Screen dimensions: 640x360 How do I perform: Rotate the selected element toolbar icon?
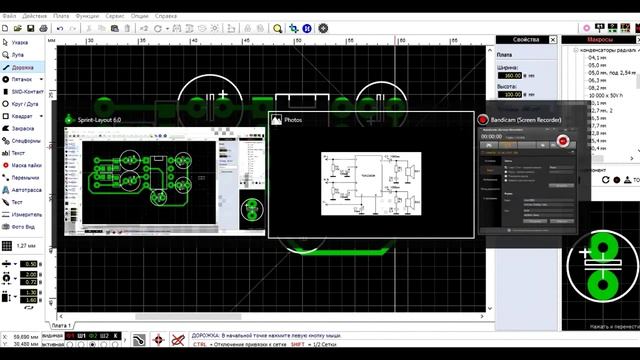[158, 29]
